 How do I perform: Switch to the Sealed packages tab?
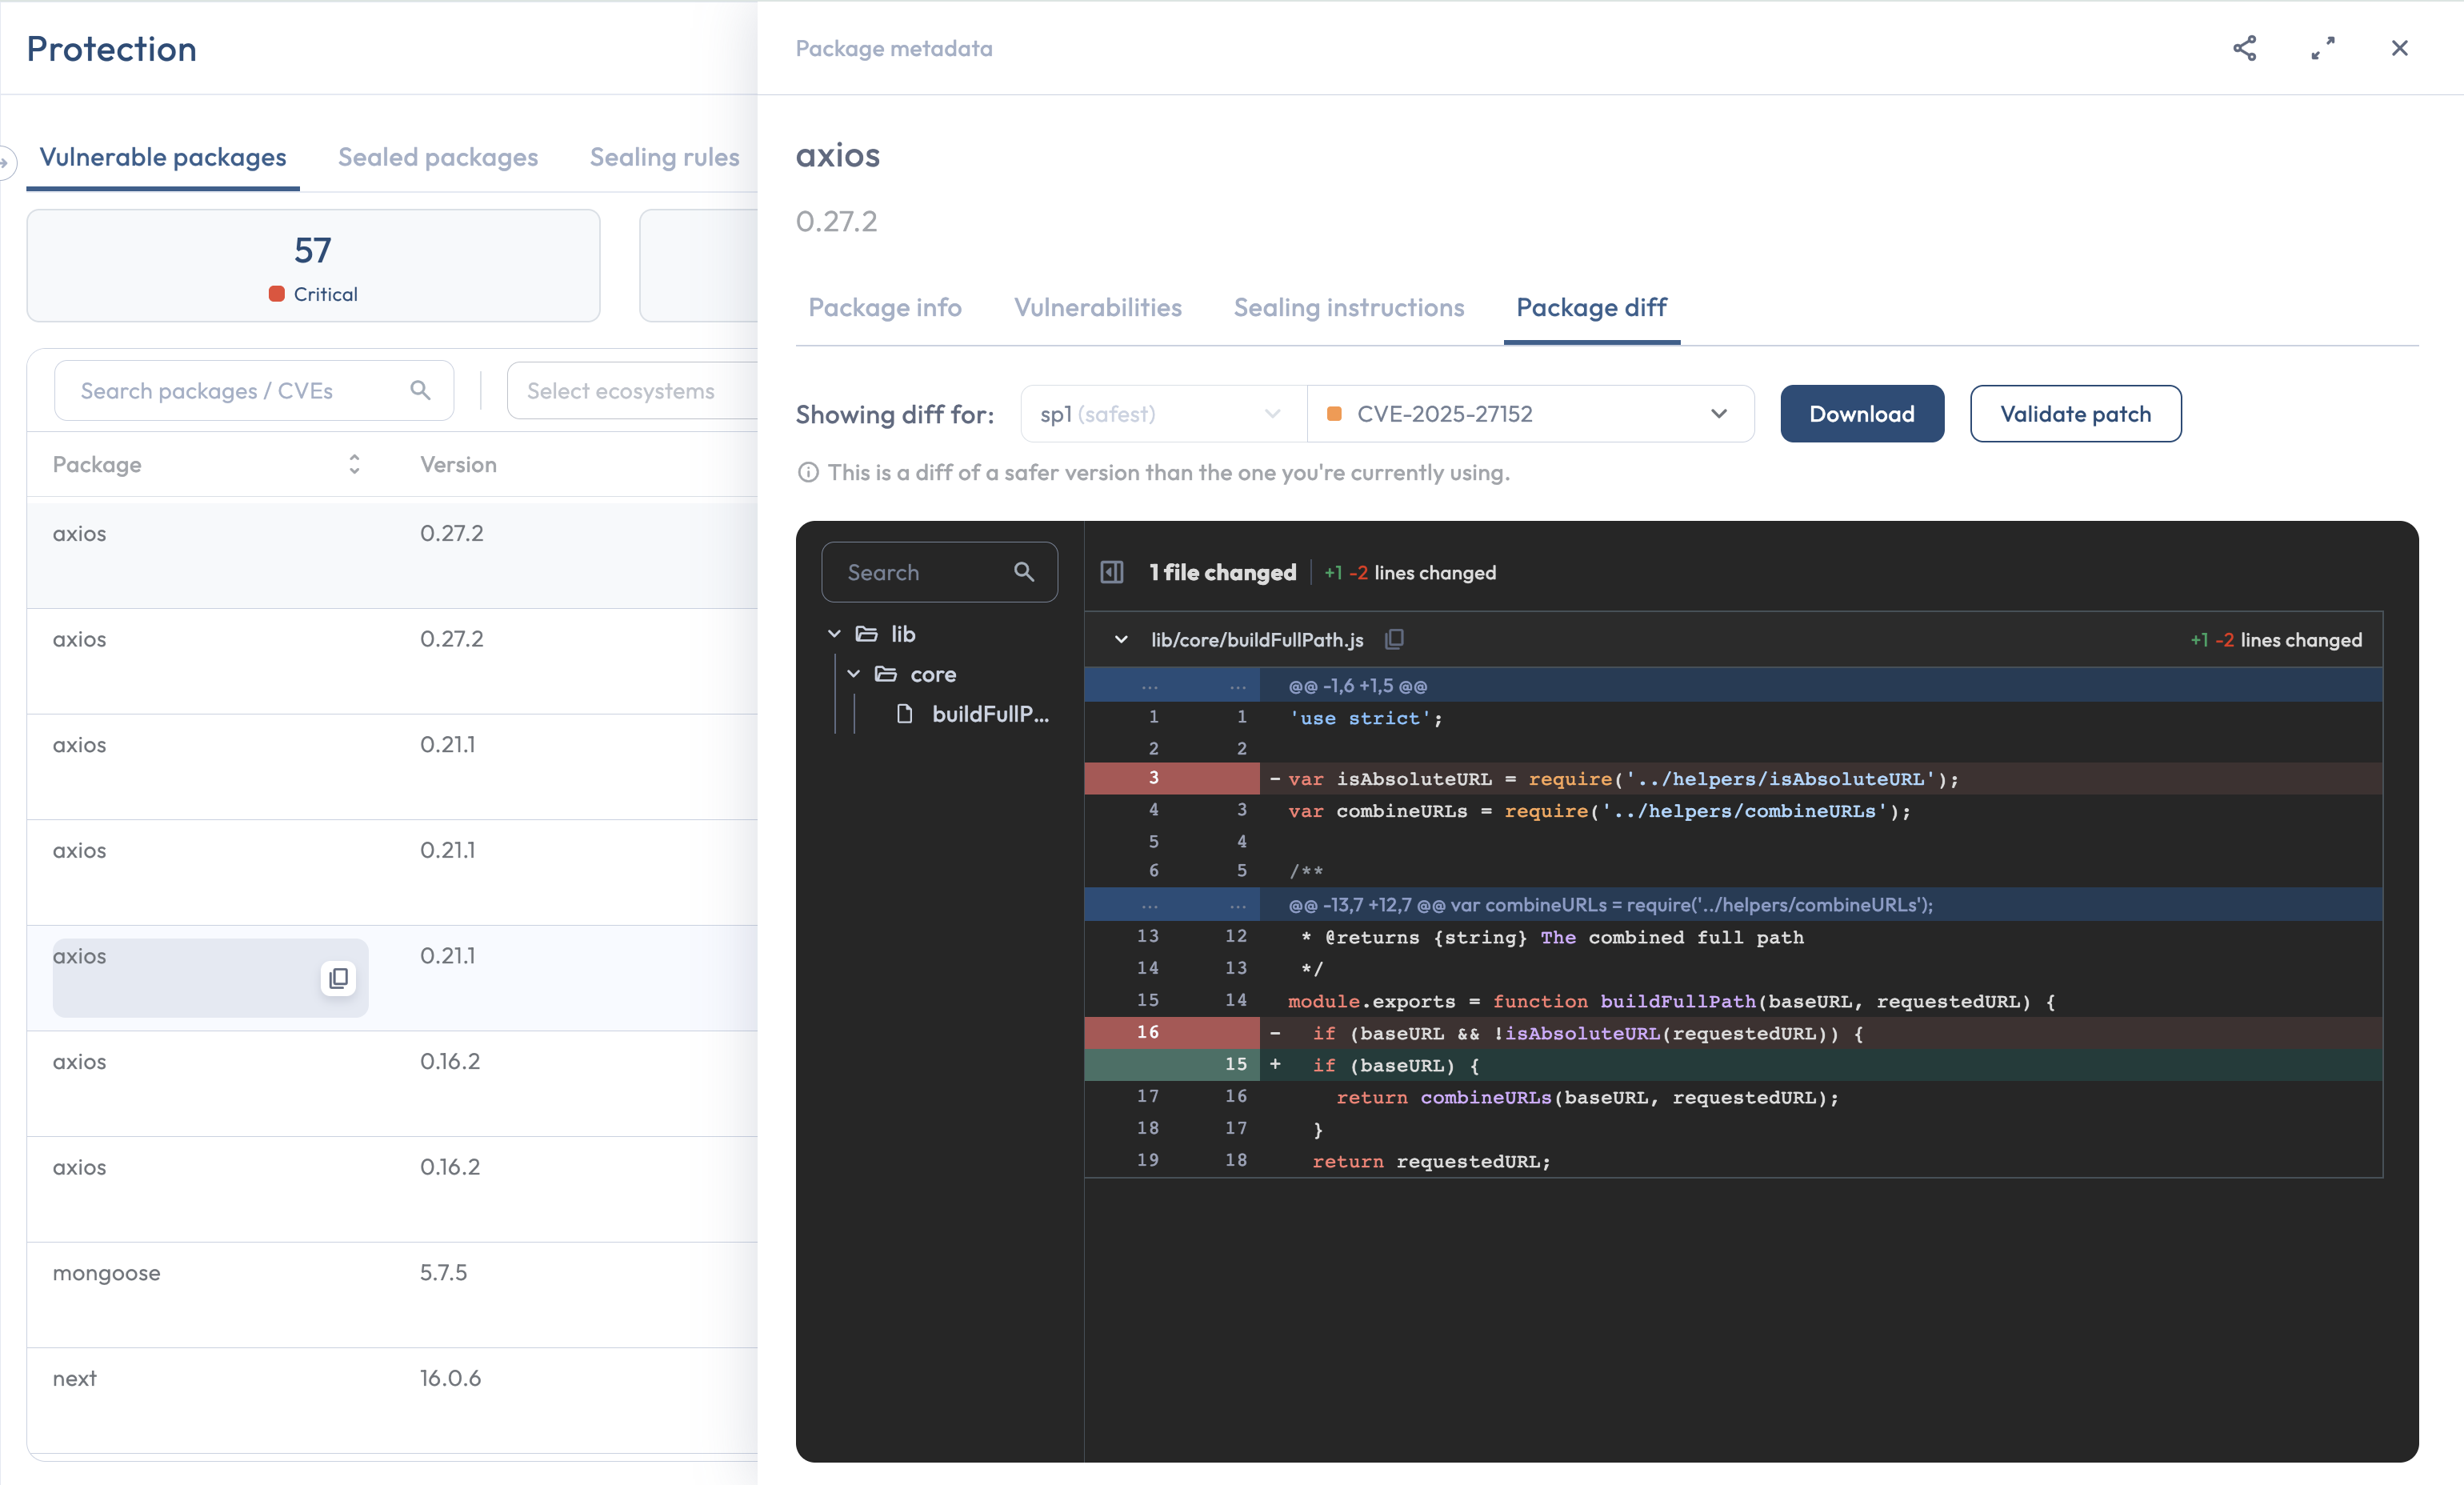[438, 157]
